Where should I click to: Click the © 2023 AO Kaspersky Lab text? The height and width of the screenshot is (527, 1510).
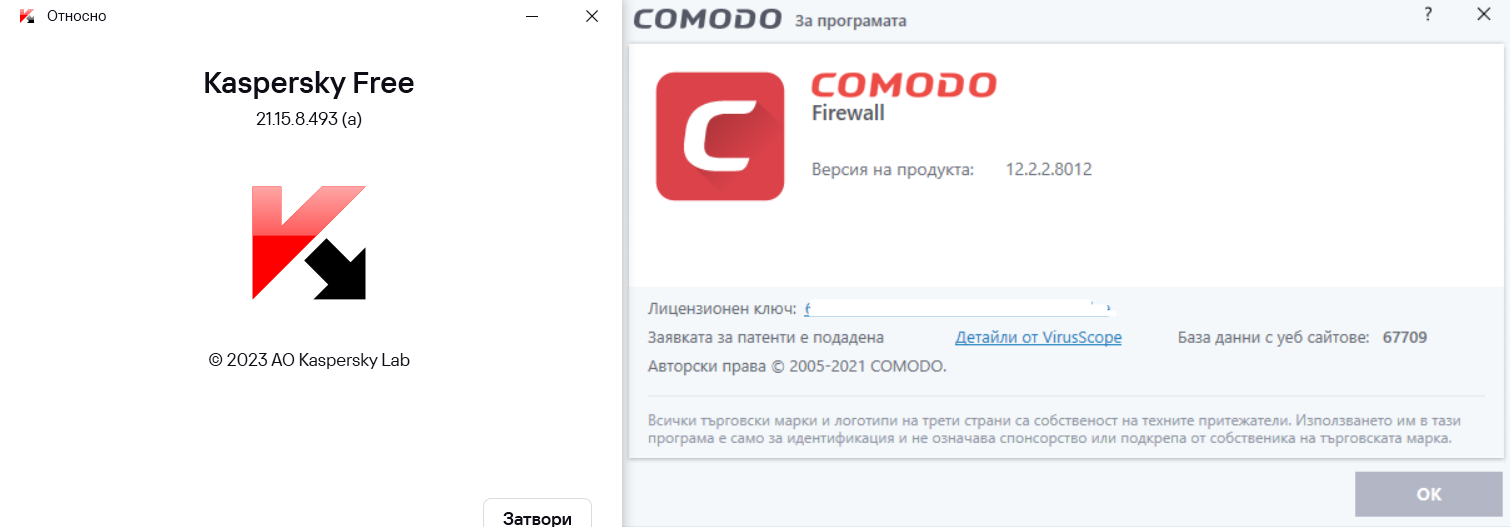coord(309,360)
